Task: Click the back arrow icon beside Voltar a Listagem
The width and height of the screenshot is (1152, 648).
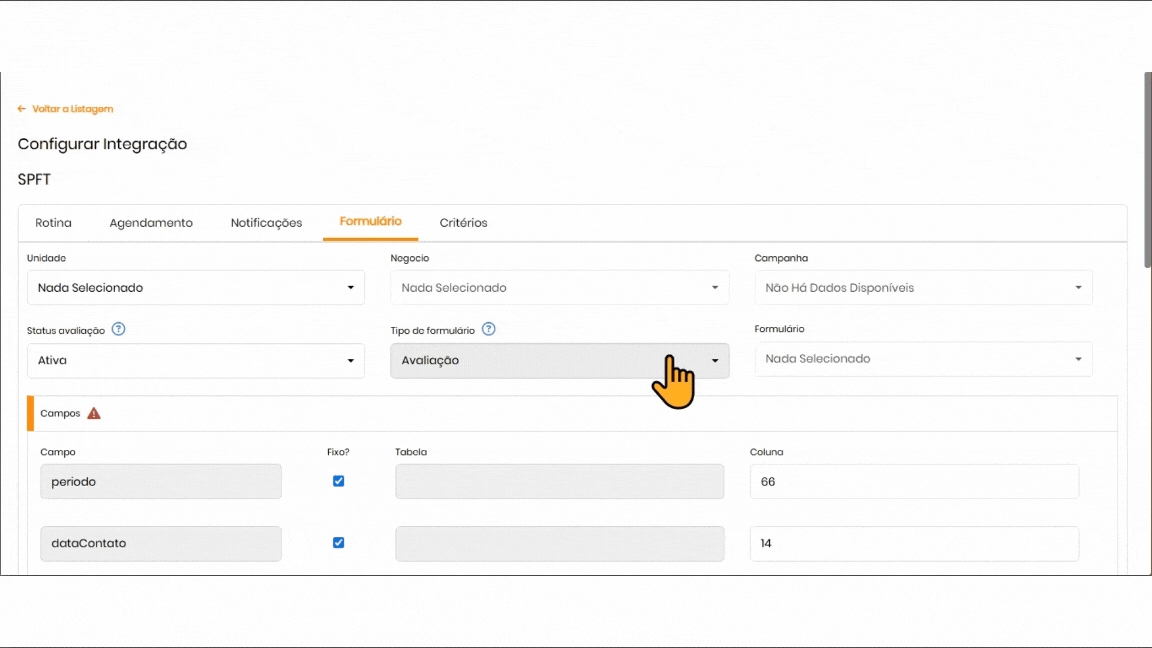Action: point(22,109)
